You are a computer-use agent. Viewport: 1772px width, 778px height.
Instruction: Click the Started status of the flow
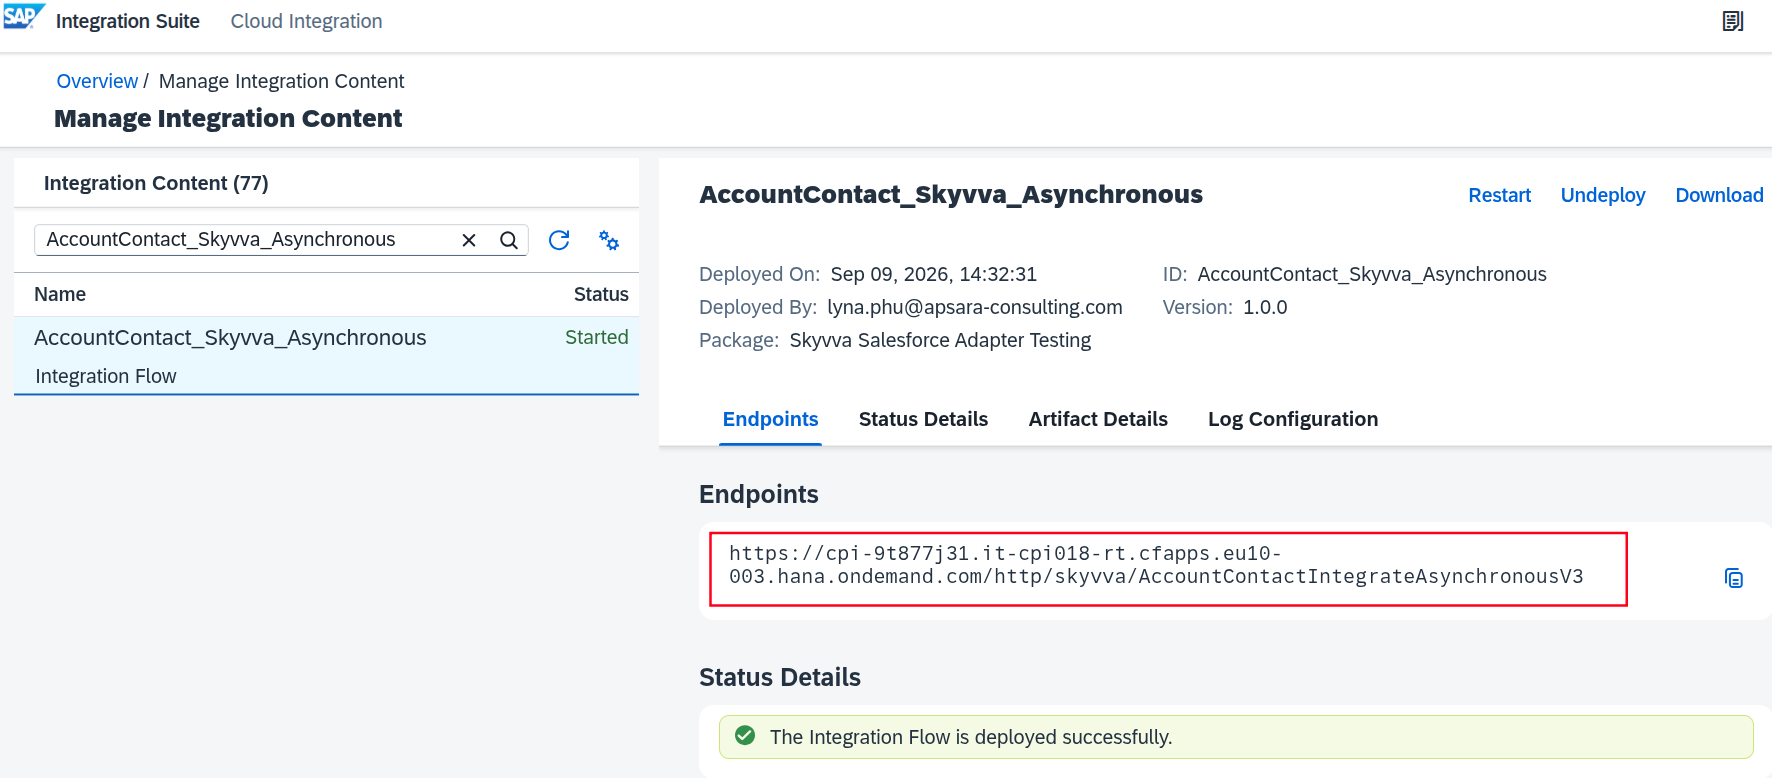pyautogui.click(x=597, y=337)
